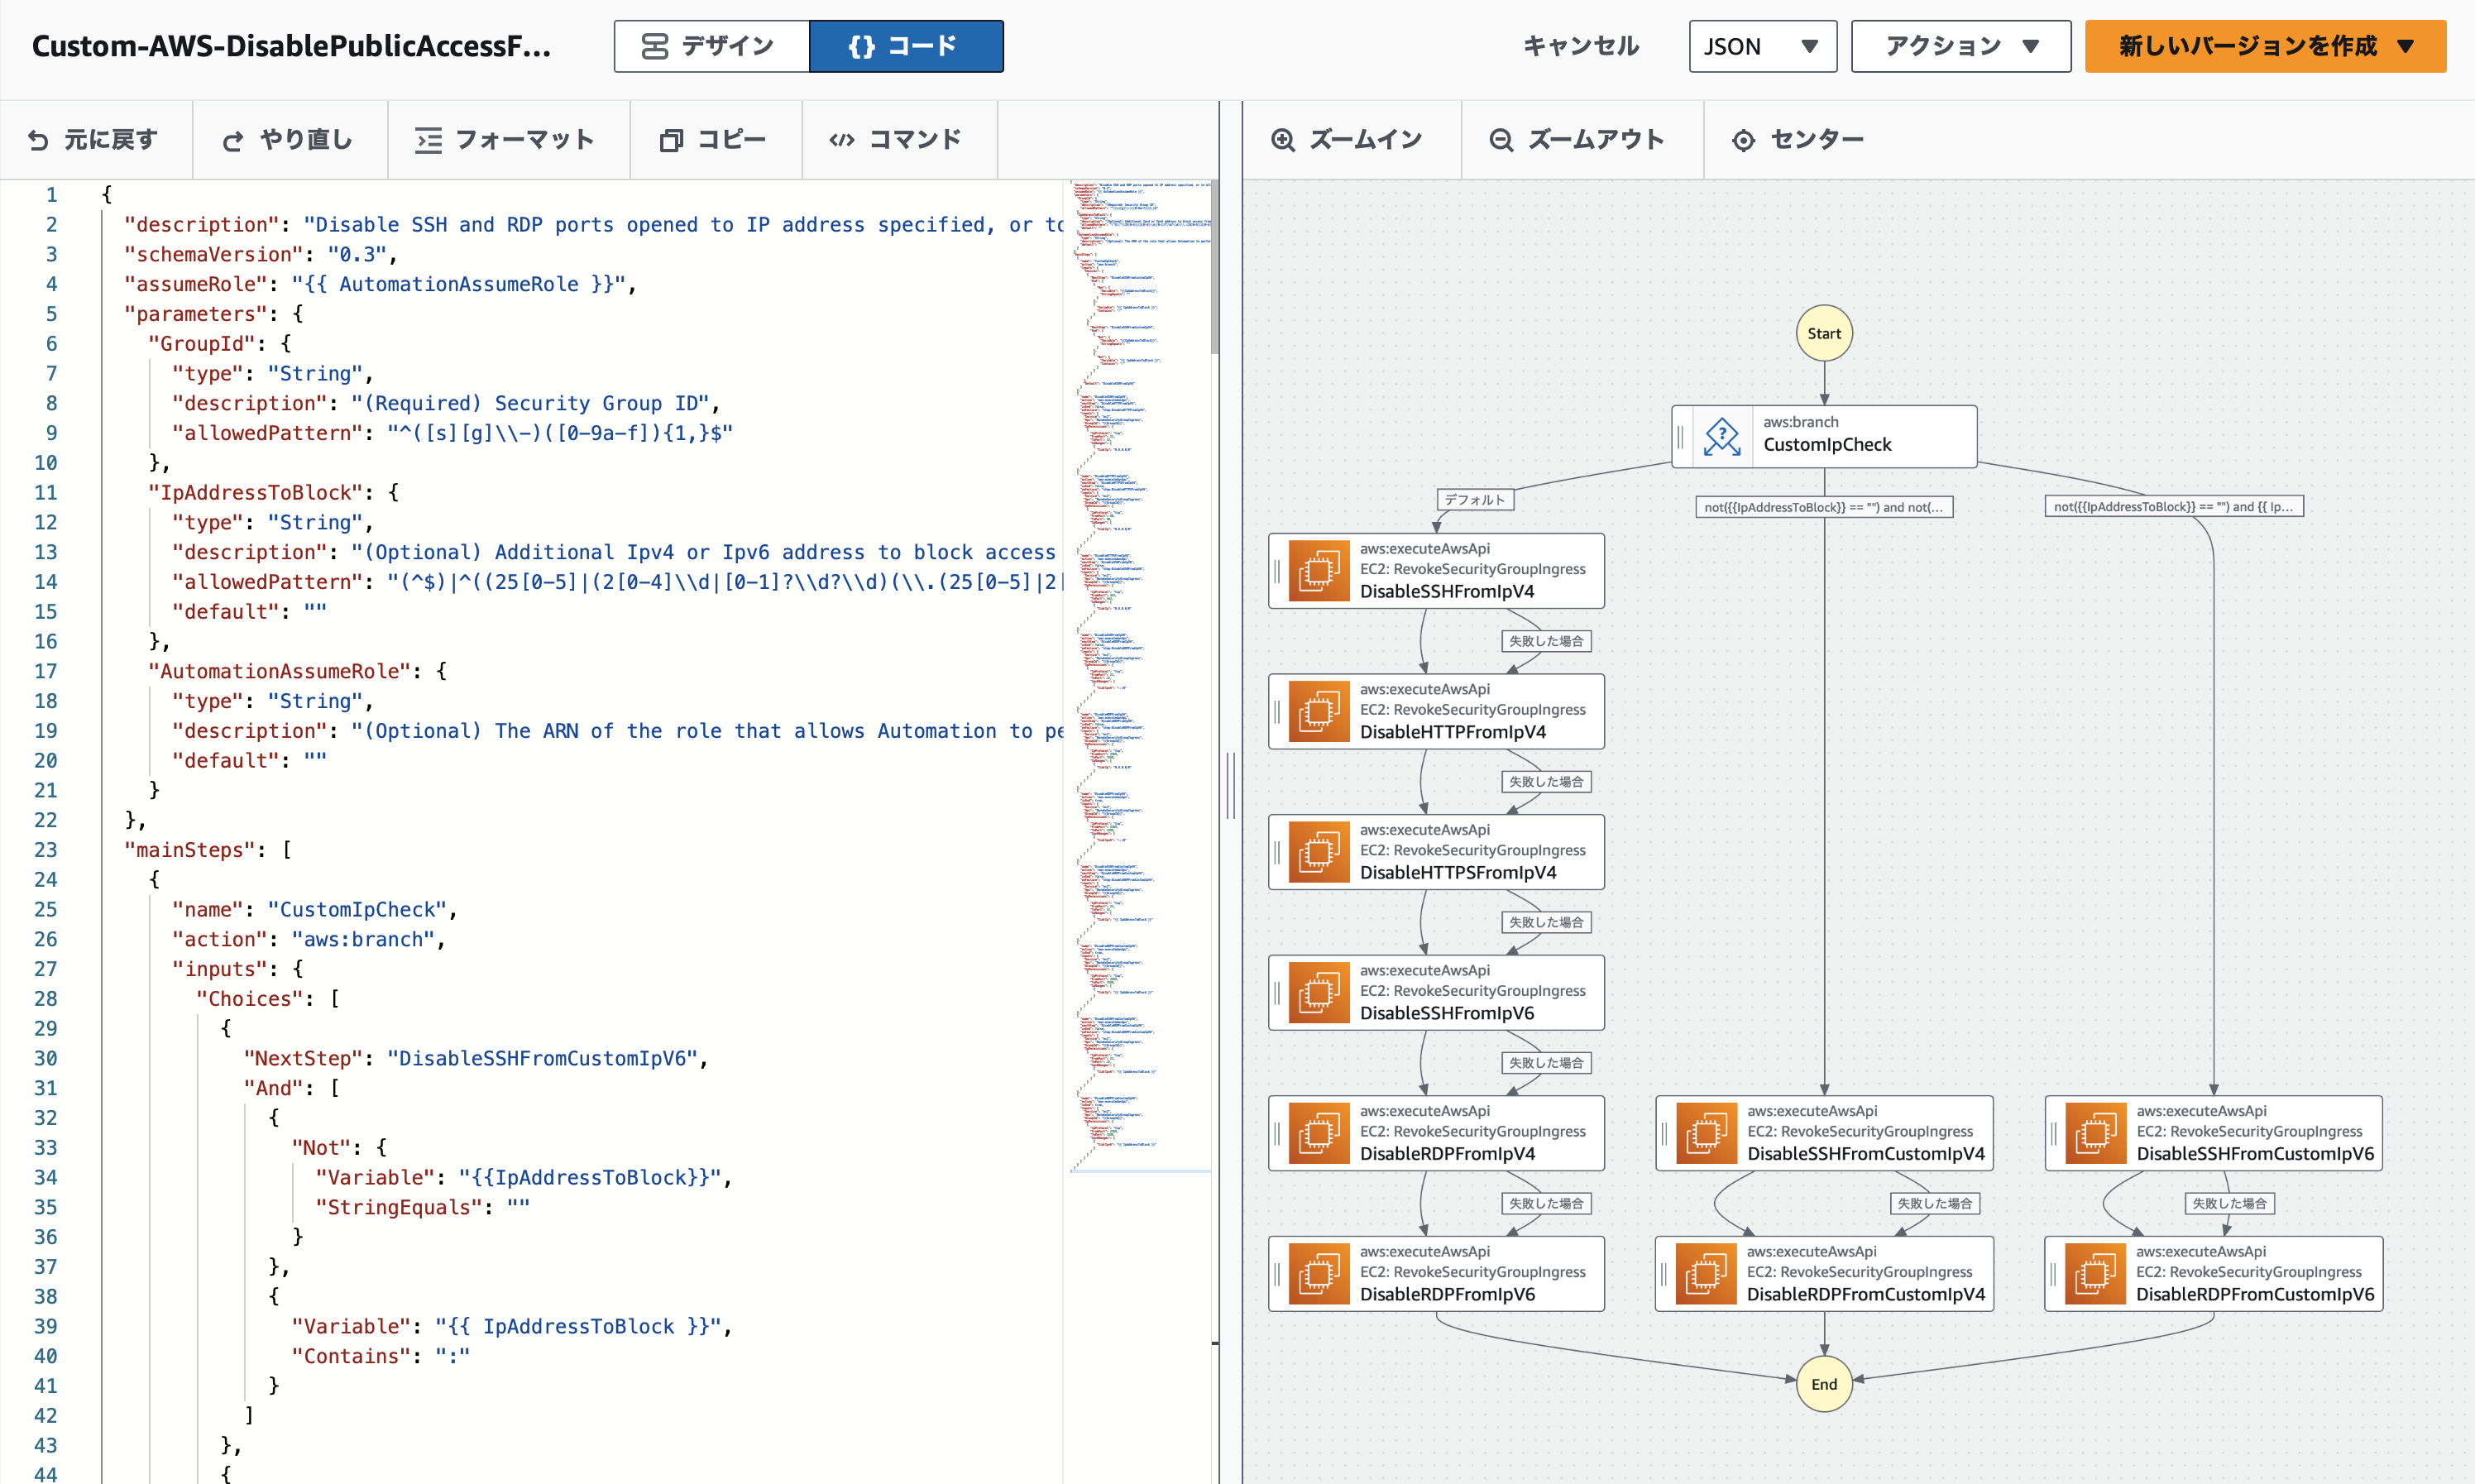Click the zoom in magnifier (ズームイン)
This screenshot has width=2475, height=1484.
[1283, 141]
